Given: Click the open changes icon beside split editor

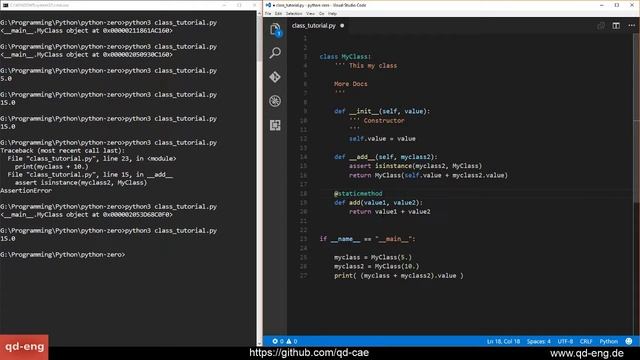Looking at the screenshot, I should 601,26.
